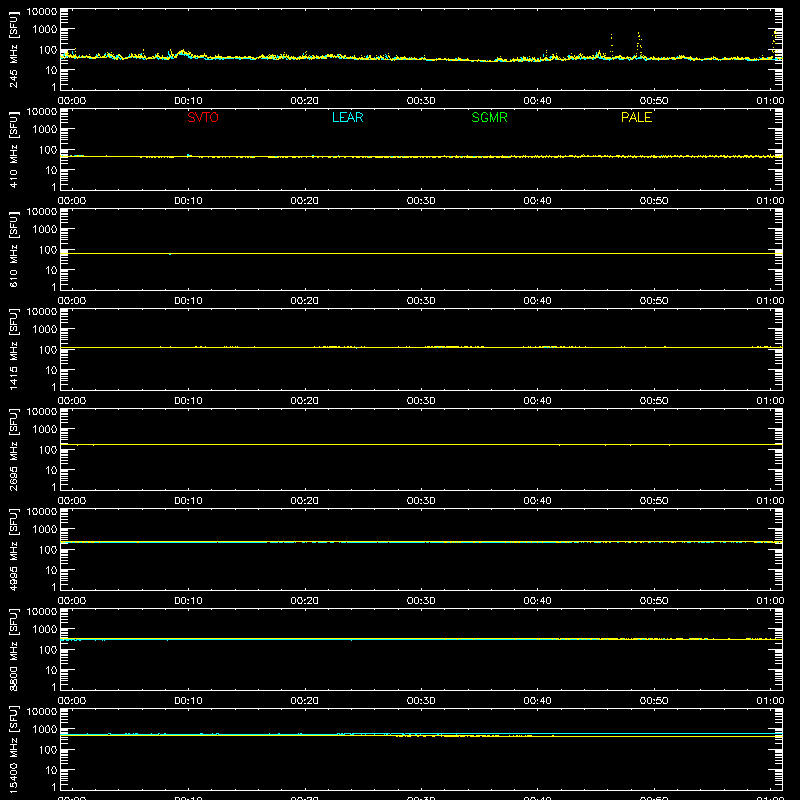The height and width of the screenshot is (800, 800).
Task: Click 00:30 time label under 610 MHz plot
Action: (x=421, y=301)
